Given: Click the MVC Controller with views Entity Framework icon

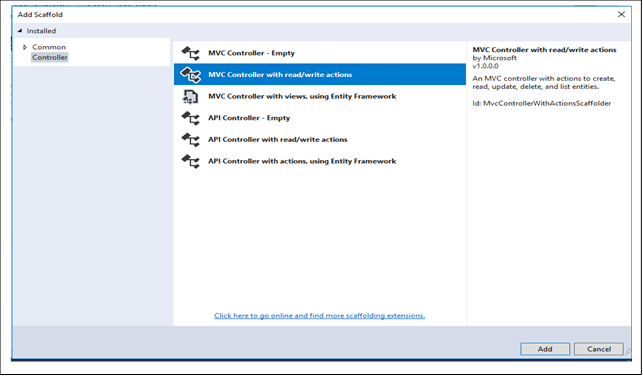Looking at the screenshot, I should click(x=190, y=96).
